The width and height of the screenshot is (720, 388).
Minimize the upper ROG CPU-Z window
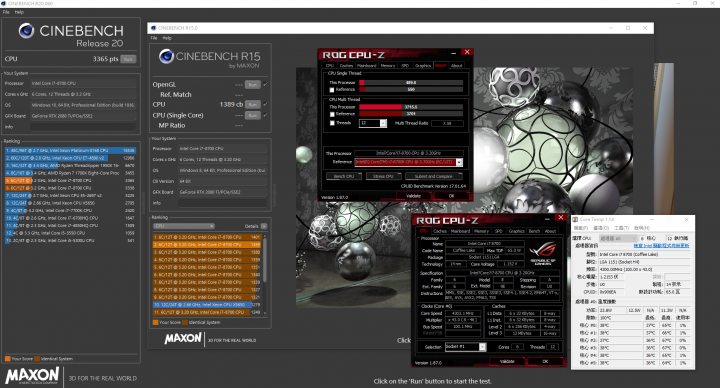(454, 53)
